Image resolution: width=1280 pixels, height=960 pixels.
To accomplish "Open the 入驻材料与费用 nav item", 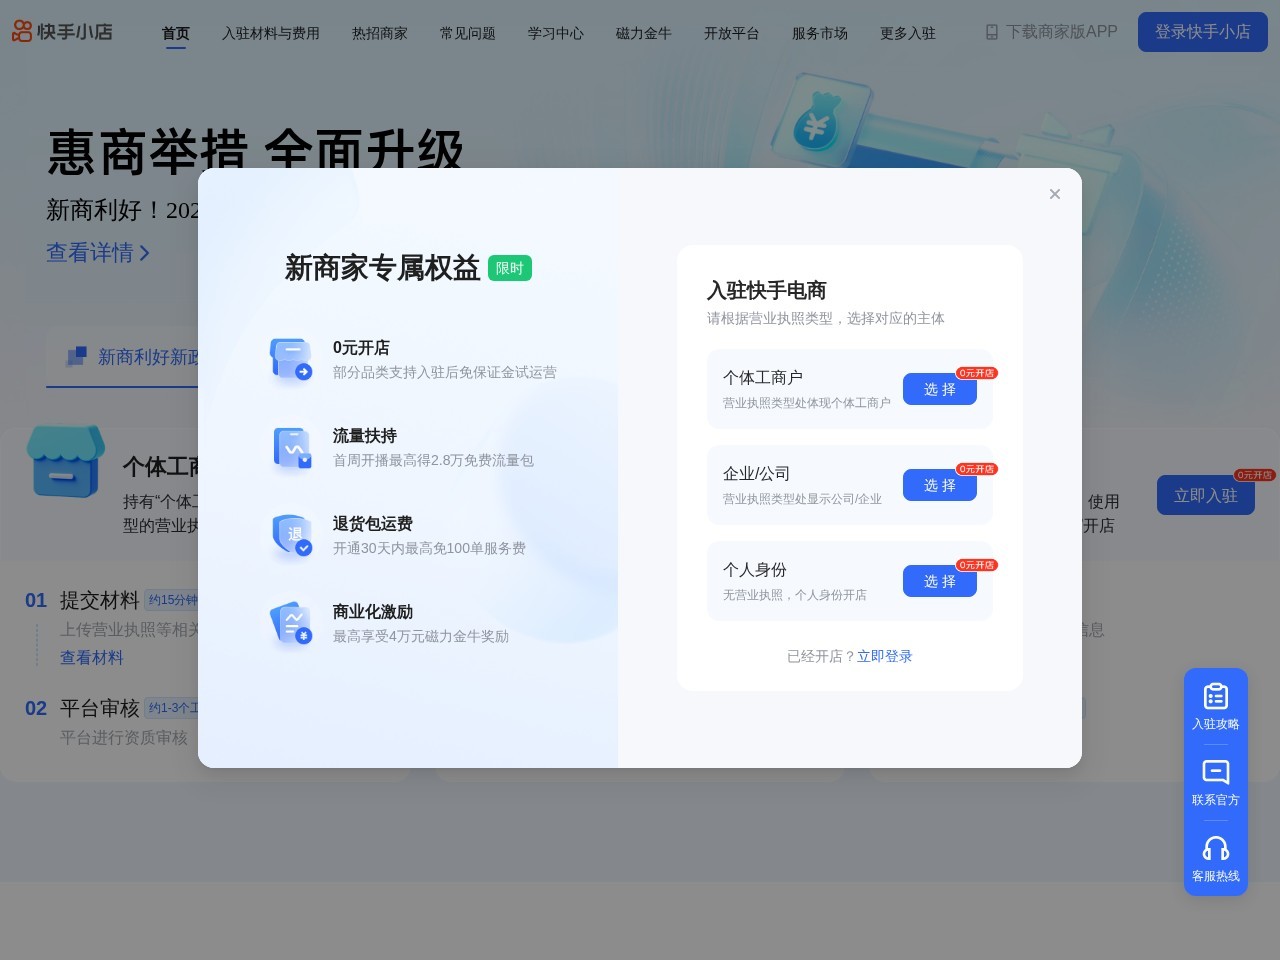I will coord(271,33).
